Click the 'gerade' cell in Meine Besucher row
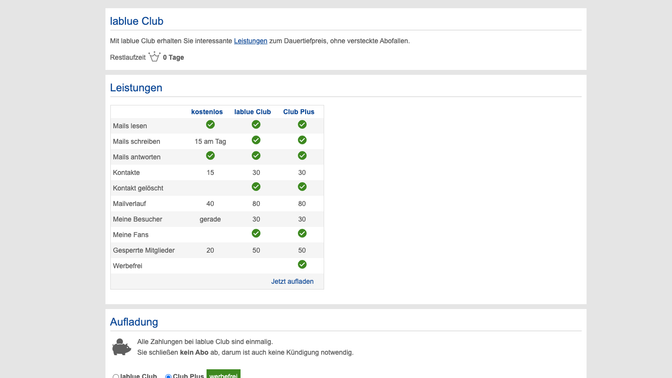This screenshot has height=378, width=672. [210, 219]
